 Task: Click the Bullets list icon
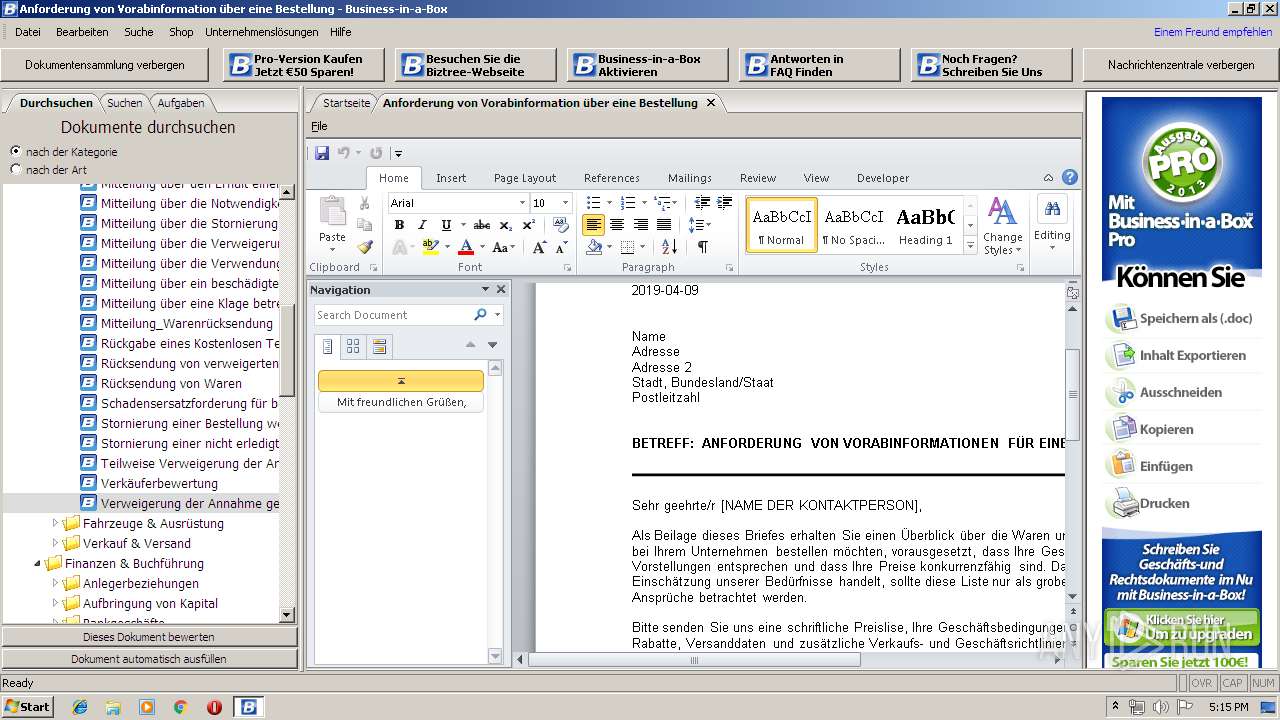coord(593,203)
